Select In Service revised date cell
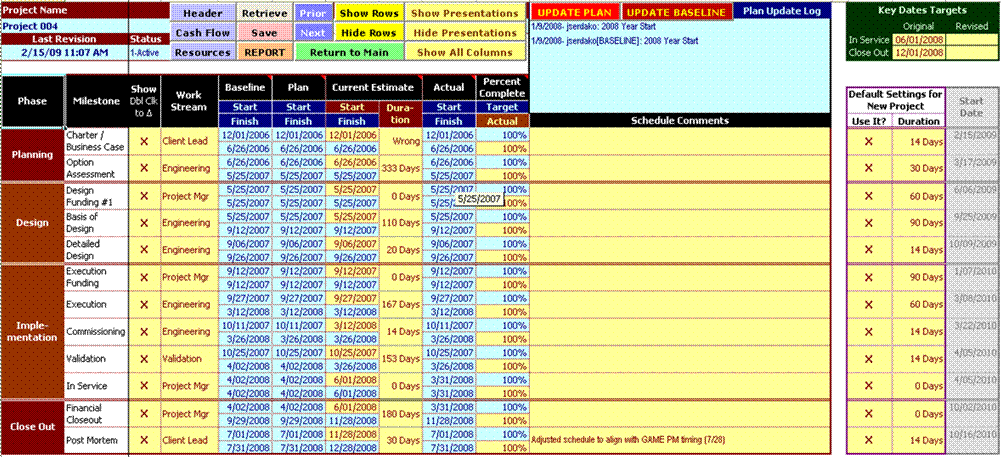Image resolution: width=1002 pixels, height=457 pixels. (971, 40)
